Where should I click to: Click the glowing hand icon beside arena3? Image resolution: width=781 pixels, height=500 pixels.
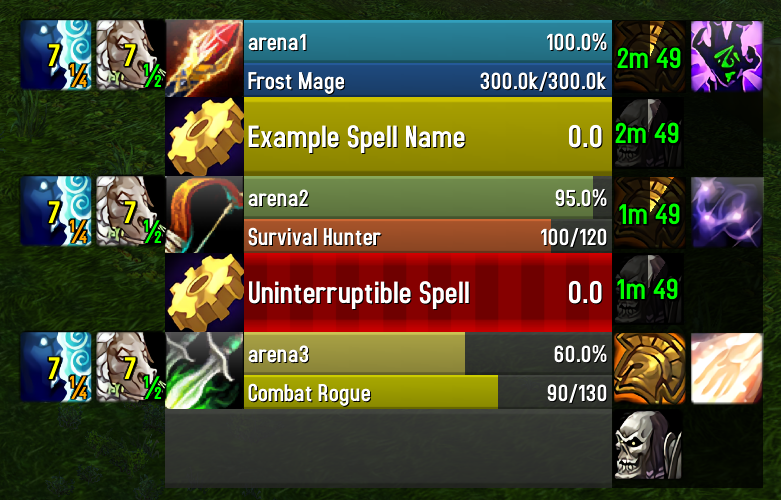point(727,369)
